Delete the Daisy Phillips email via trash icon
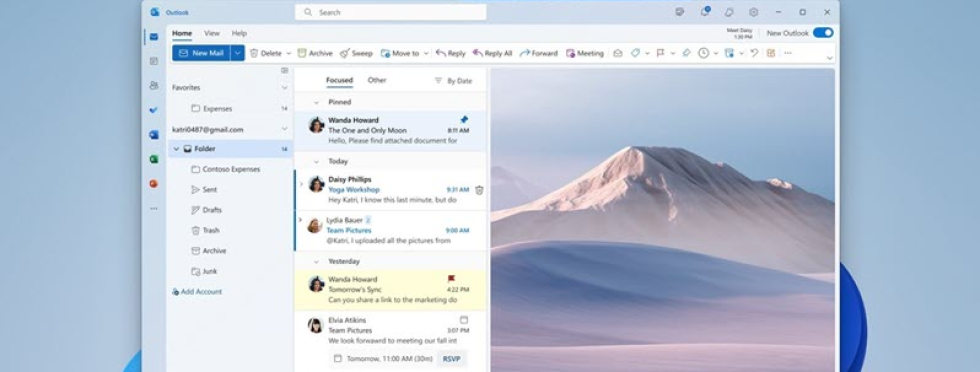980x372 pixels. (x=479, y=190)
